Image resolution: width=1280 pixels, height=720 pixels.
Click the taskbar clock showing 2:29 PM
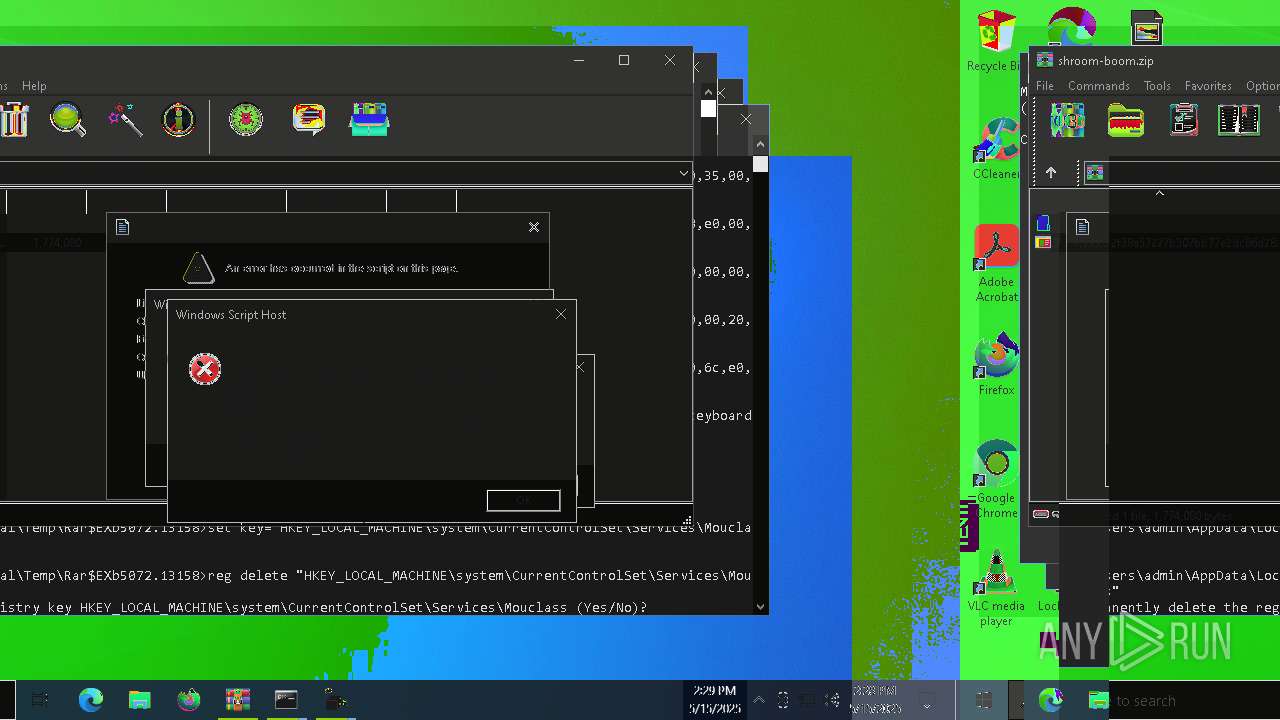[713, 699]
